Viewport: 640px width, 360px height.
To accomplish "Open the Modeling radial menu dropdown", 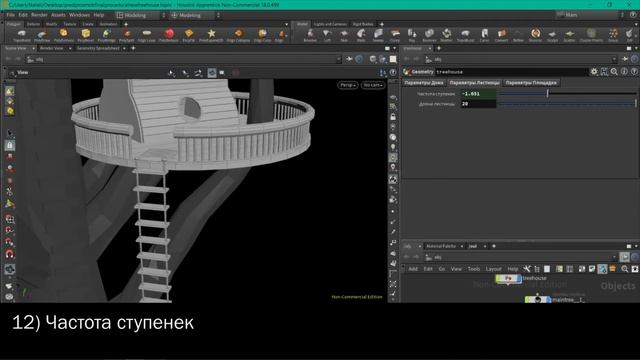I will (x=195, y=15).
